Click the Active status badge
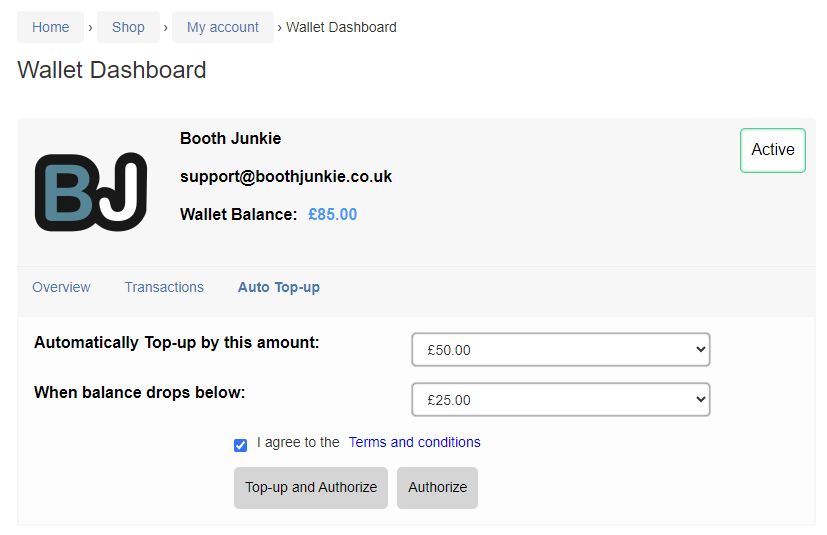The height and width of the screenshot is (535, 827). (x=773, y=150)
